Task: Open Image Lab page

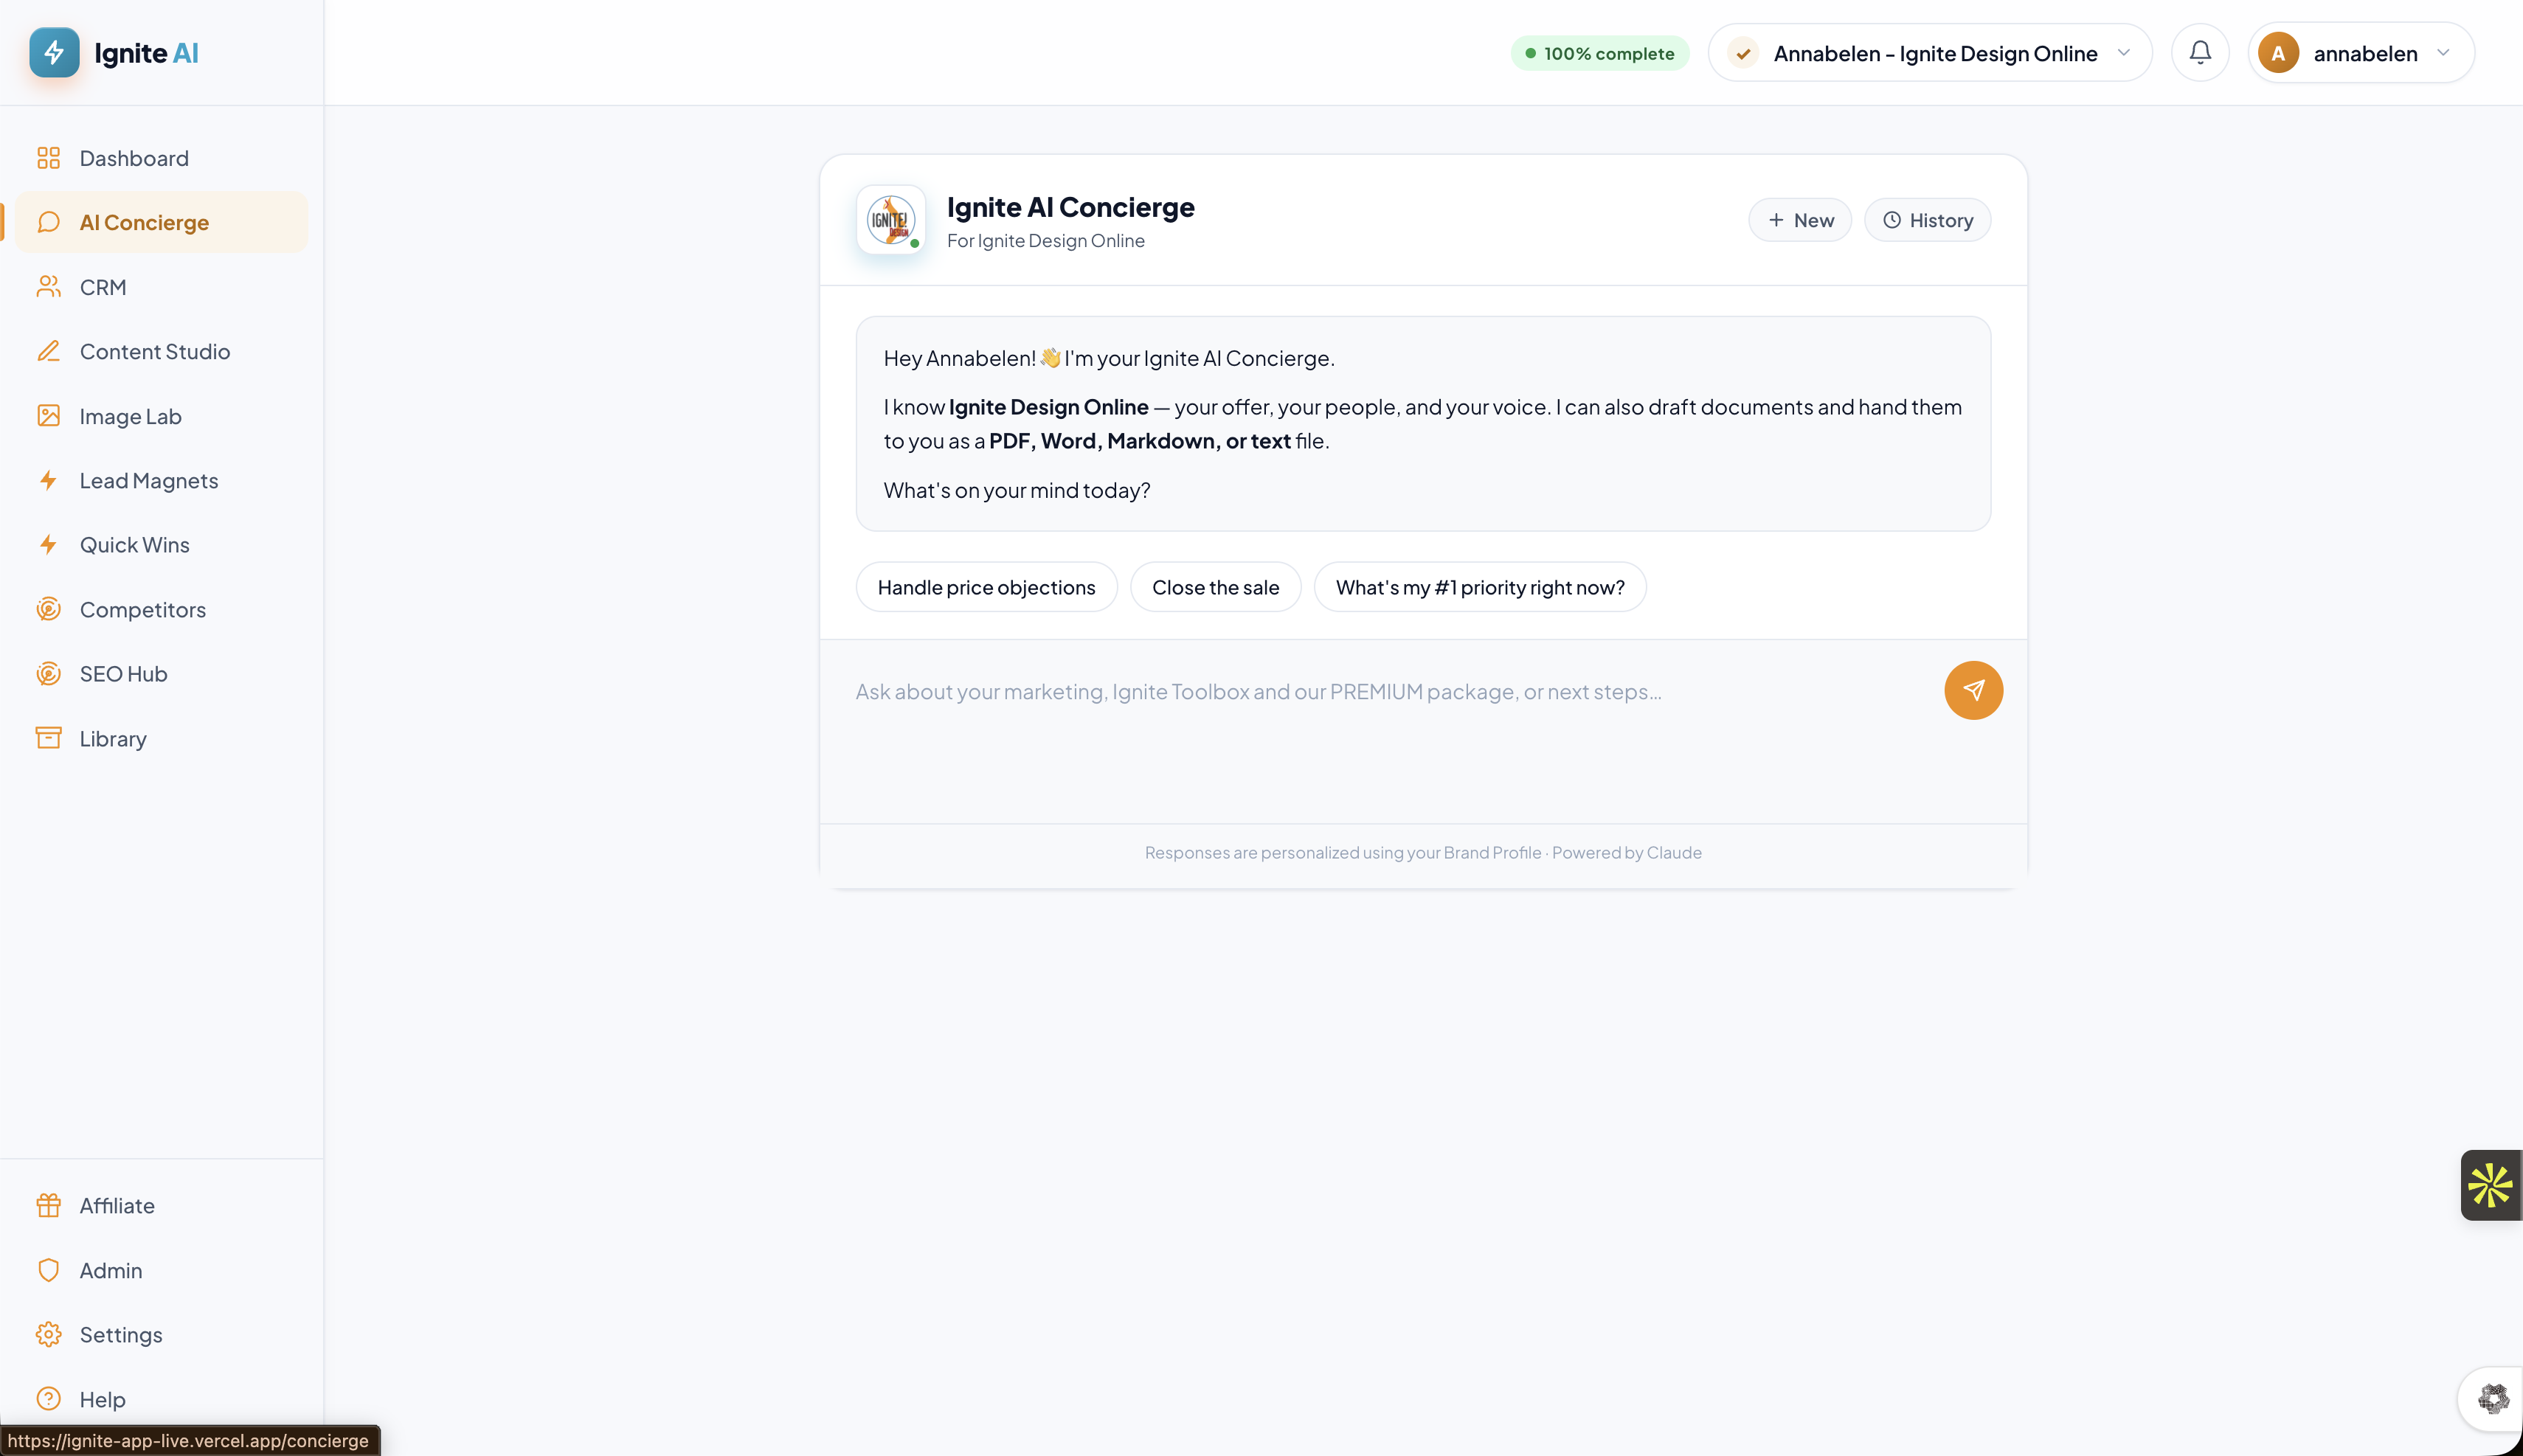Action: 161,416
